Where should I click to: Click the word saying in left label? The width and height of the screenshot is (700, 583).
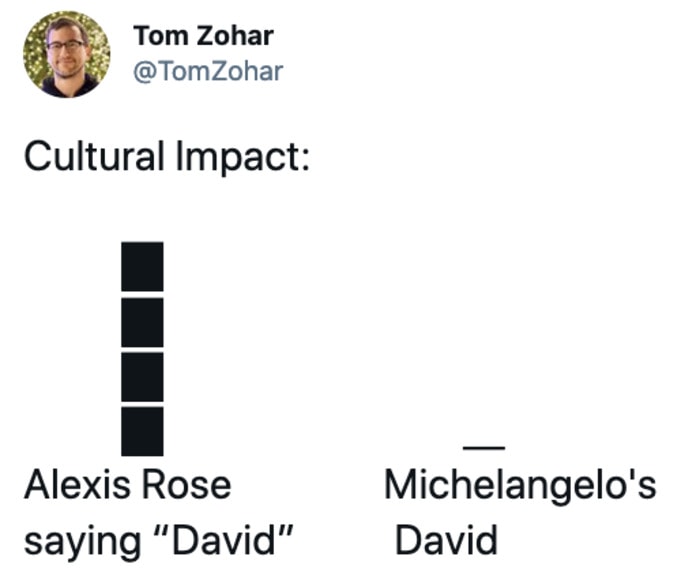point(83,543)
